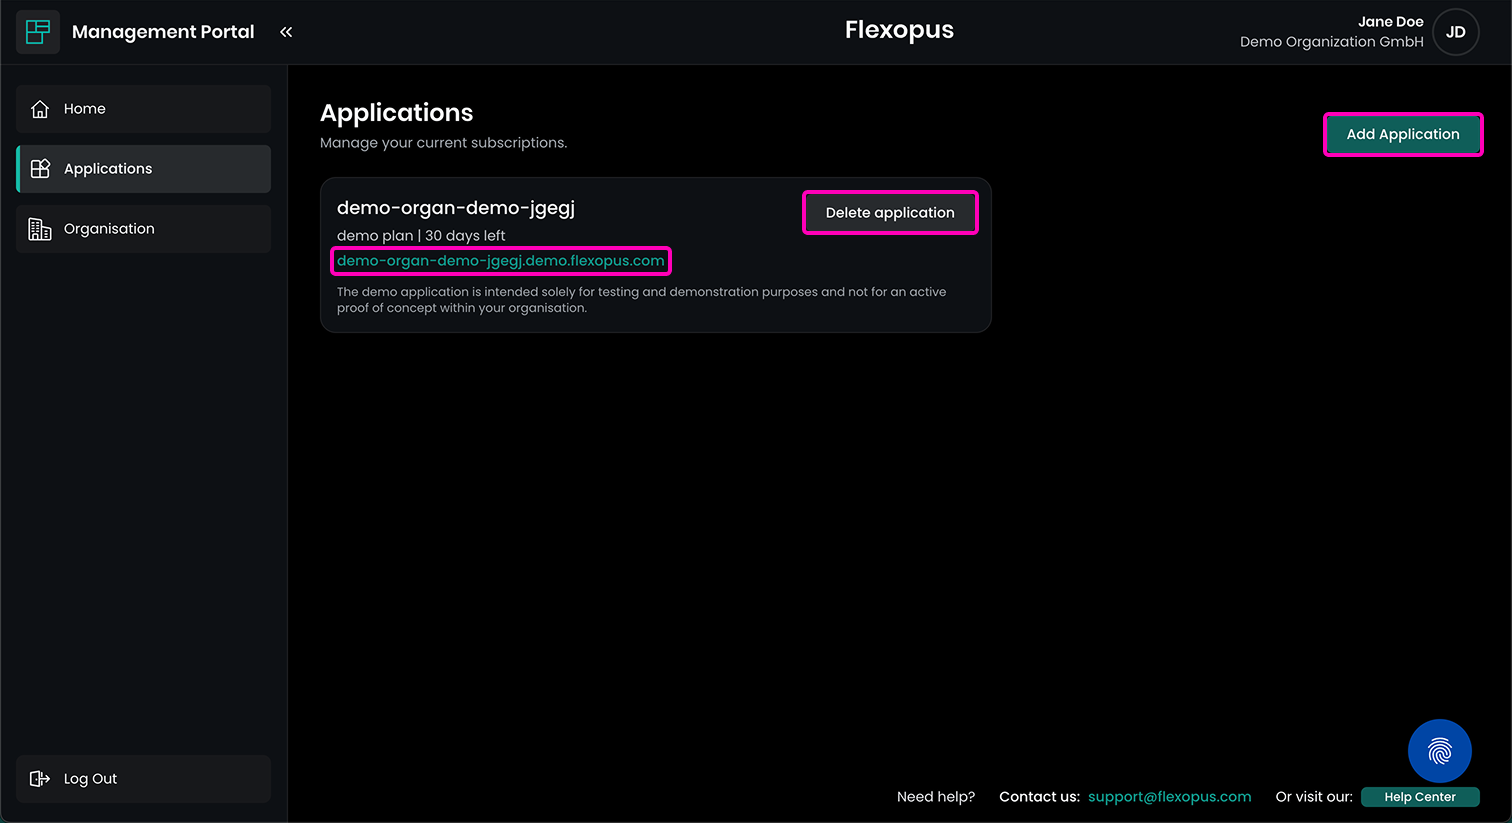The image size is (1512, 823).
Task: Go to Home in the sidebar
Action: pyautogui.click(x=85, y=109)
